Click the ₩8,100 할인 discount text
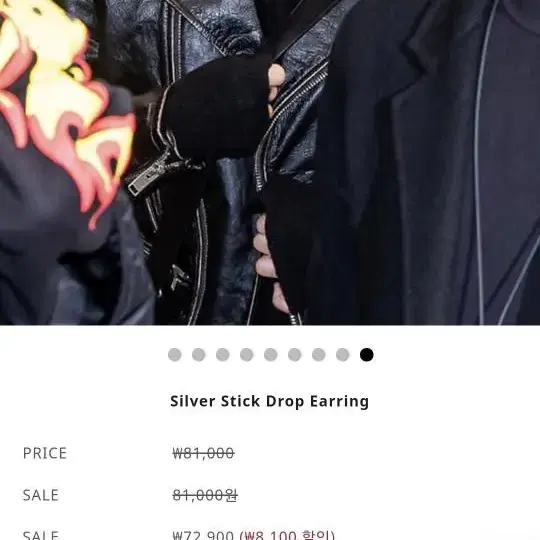This screenshot has height=540, width=540. click(287, 535)
